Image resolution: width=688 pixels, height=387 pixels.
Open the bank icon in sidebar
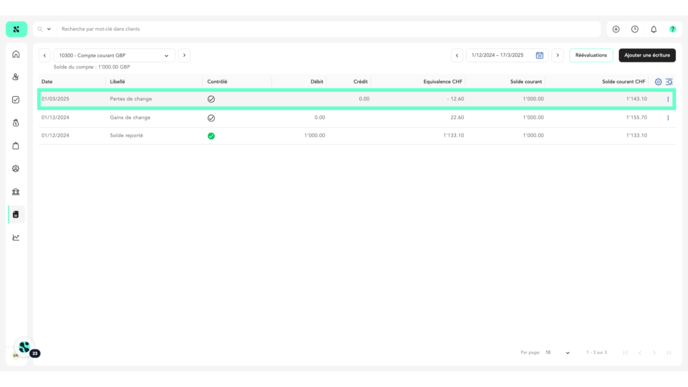click(x=16, y=192)
